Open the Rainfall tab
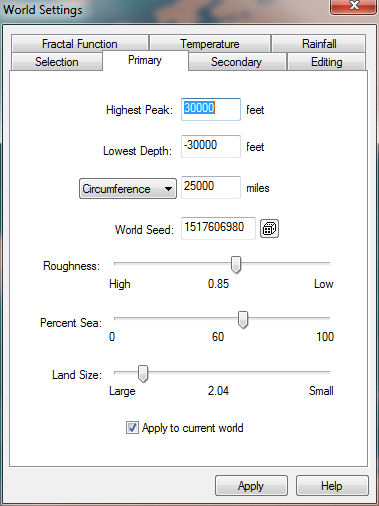The height and width of the screenshot is (506, 379). click(x=319, y=44)
